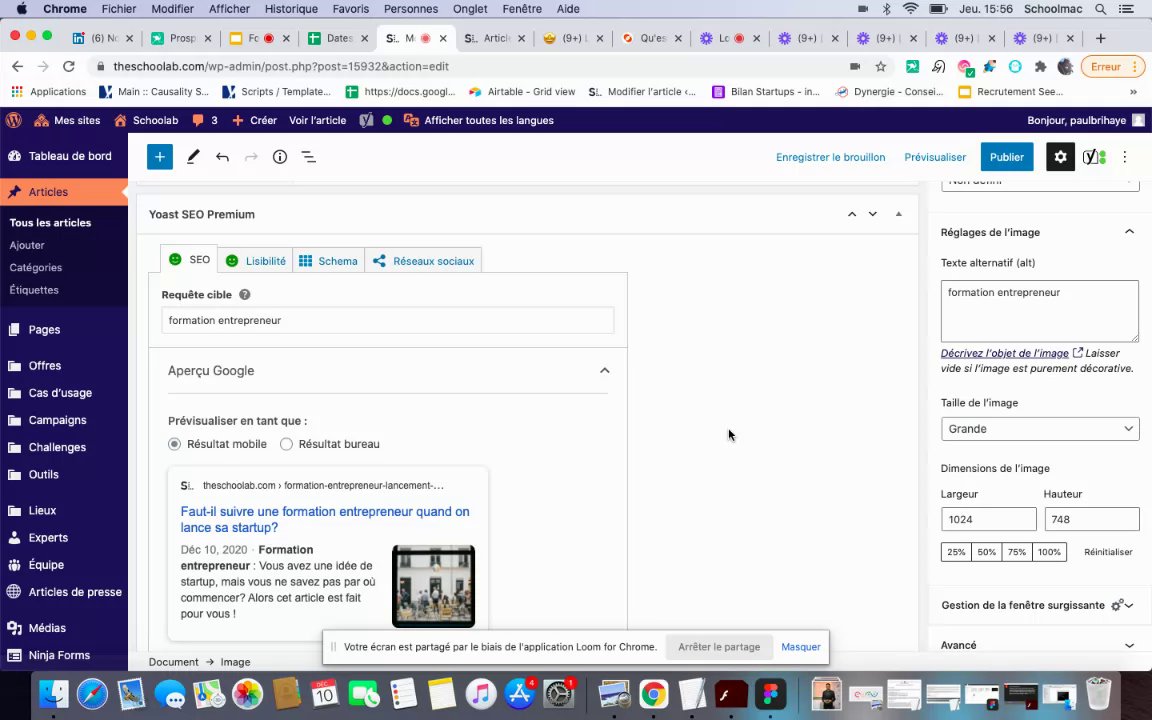This screenshot has width=1152, height=720.
Task: Open a new Chrome tab
Action: (1100, 38)
